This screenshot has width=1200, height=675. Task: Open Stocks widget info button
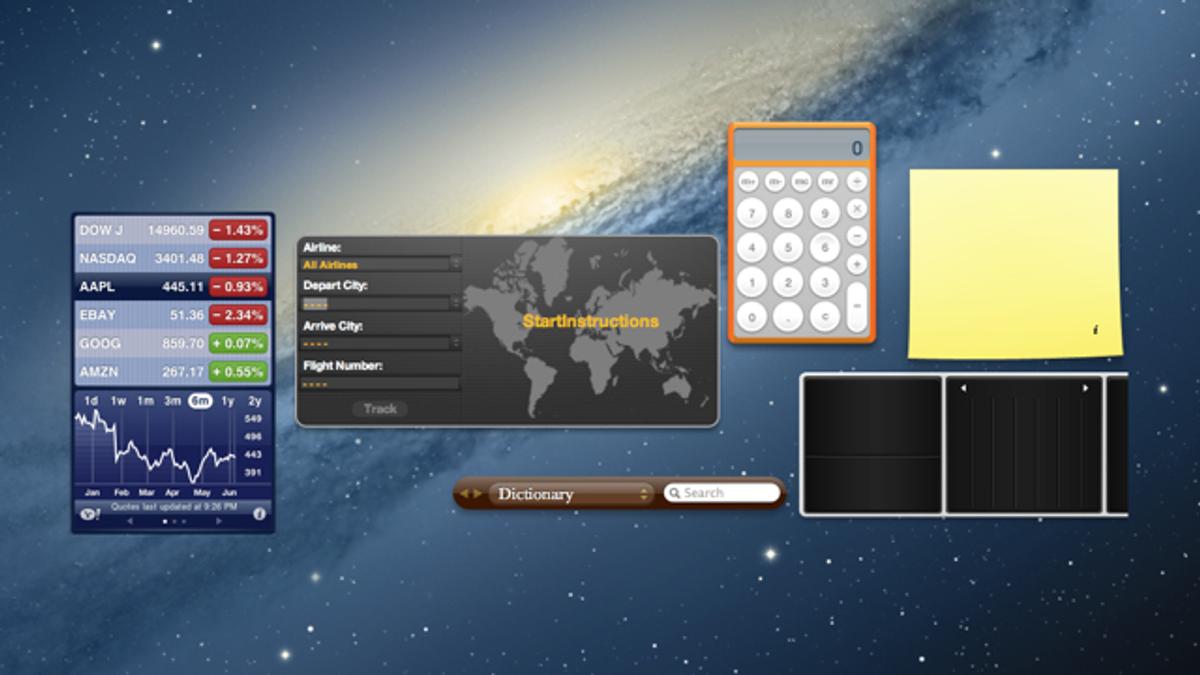click(259, 514)
